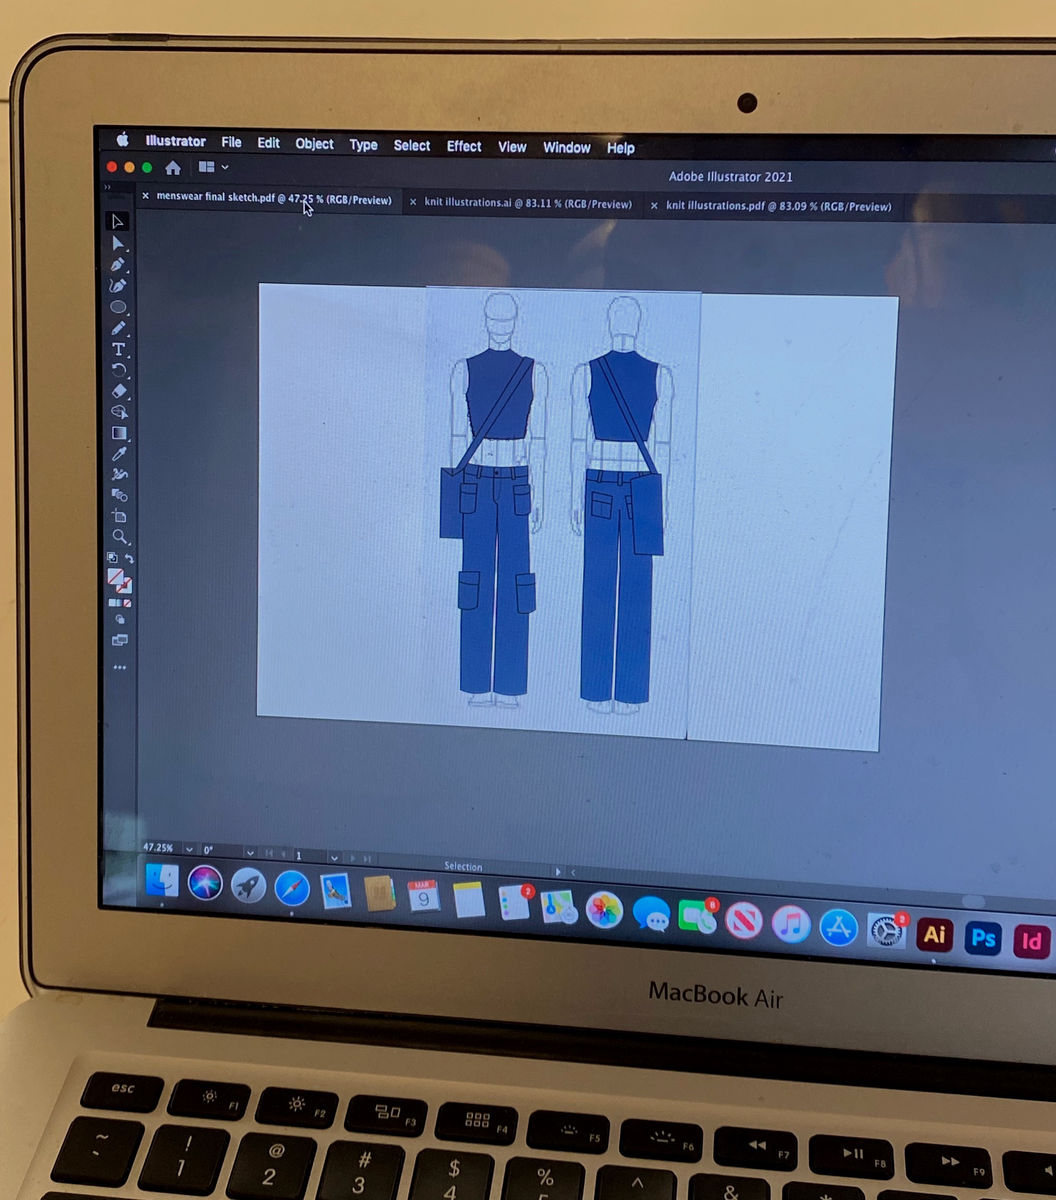Close the knit illustrations.pdf tab
This screenshot has width=1056, height=1200.
pos(654,206)
